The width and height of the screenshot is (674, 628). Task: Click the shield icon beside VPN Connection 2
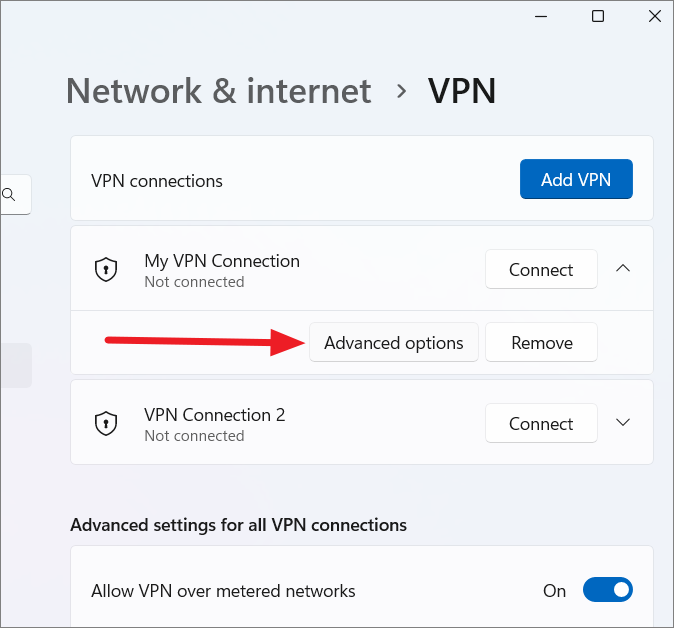(x=105, y=424)
